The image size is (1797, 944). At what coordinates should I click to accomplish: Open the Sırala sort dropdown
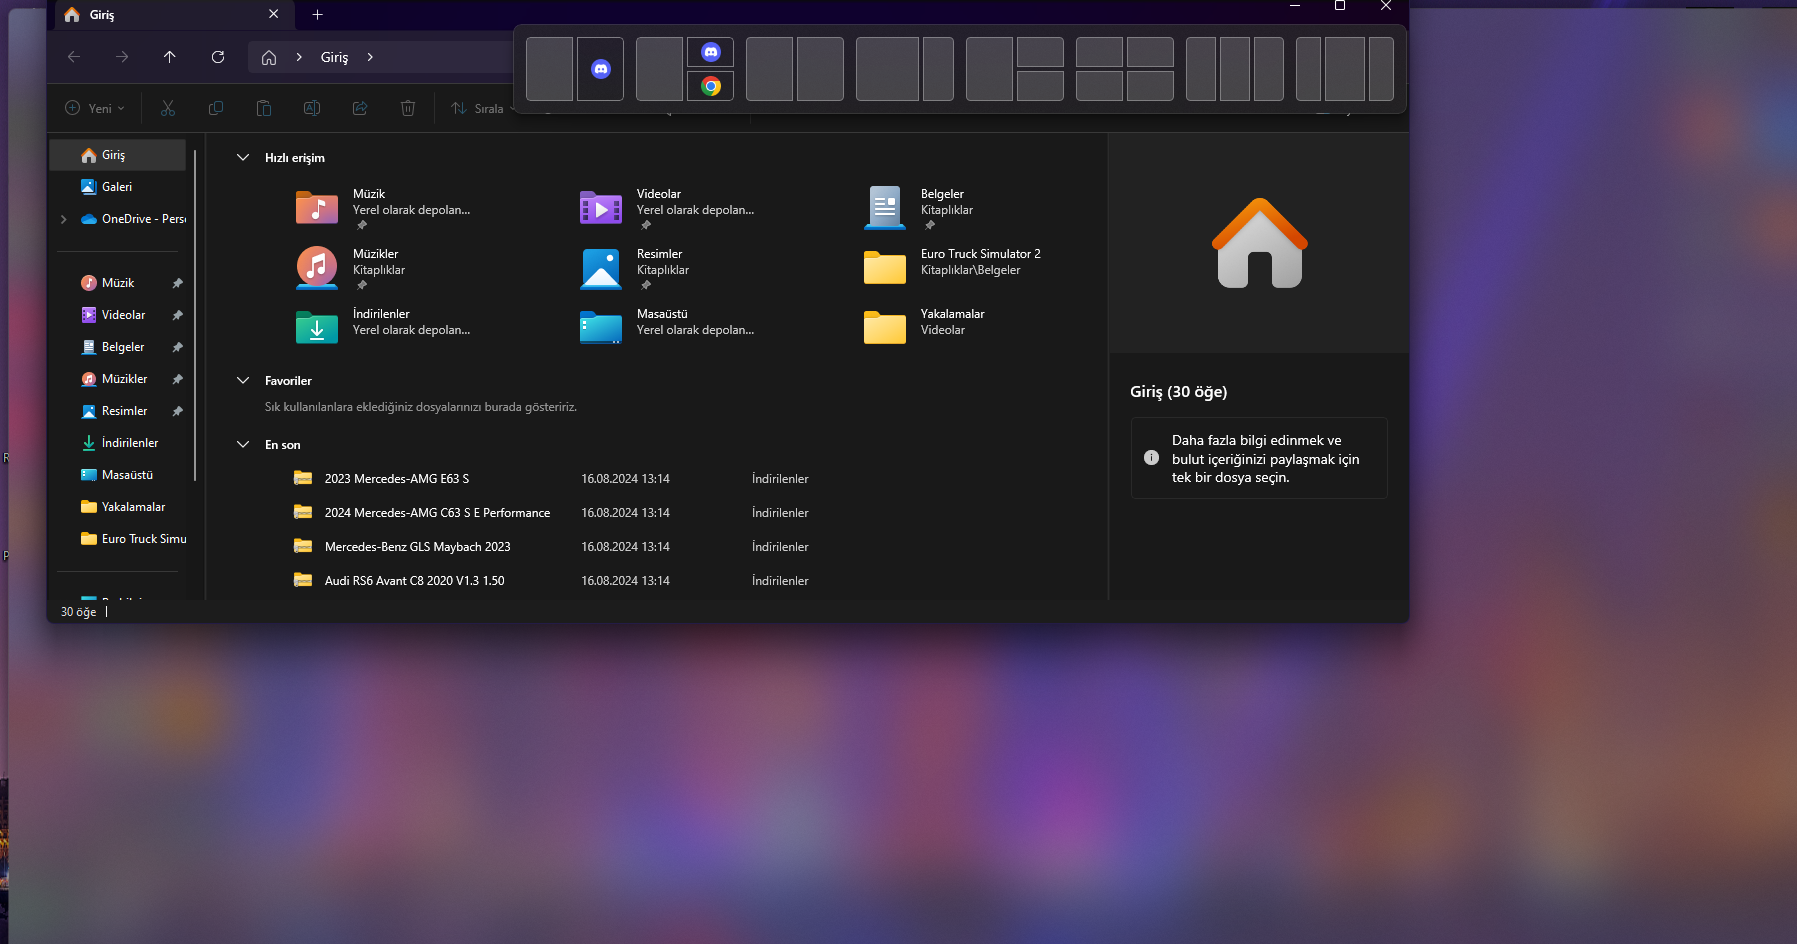pyautogui.click(x=482, y=108)
